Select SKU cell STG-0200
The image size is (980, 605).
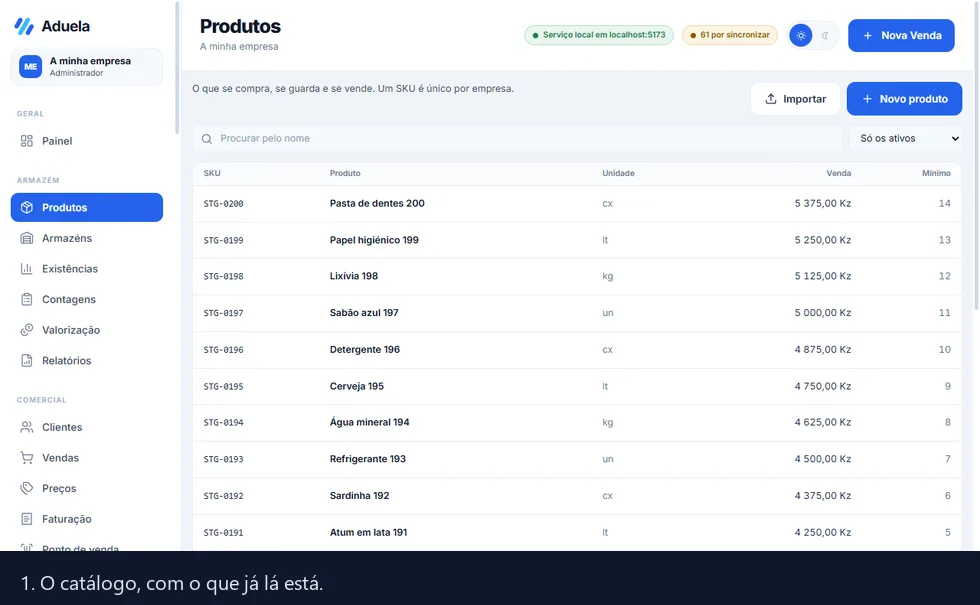point(223,204)
